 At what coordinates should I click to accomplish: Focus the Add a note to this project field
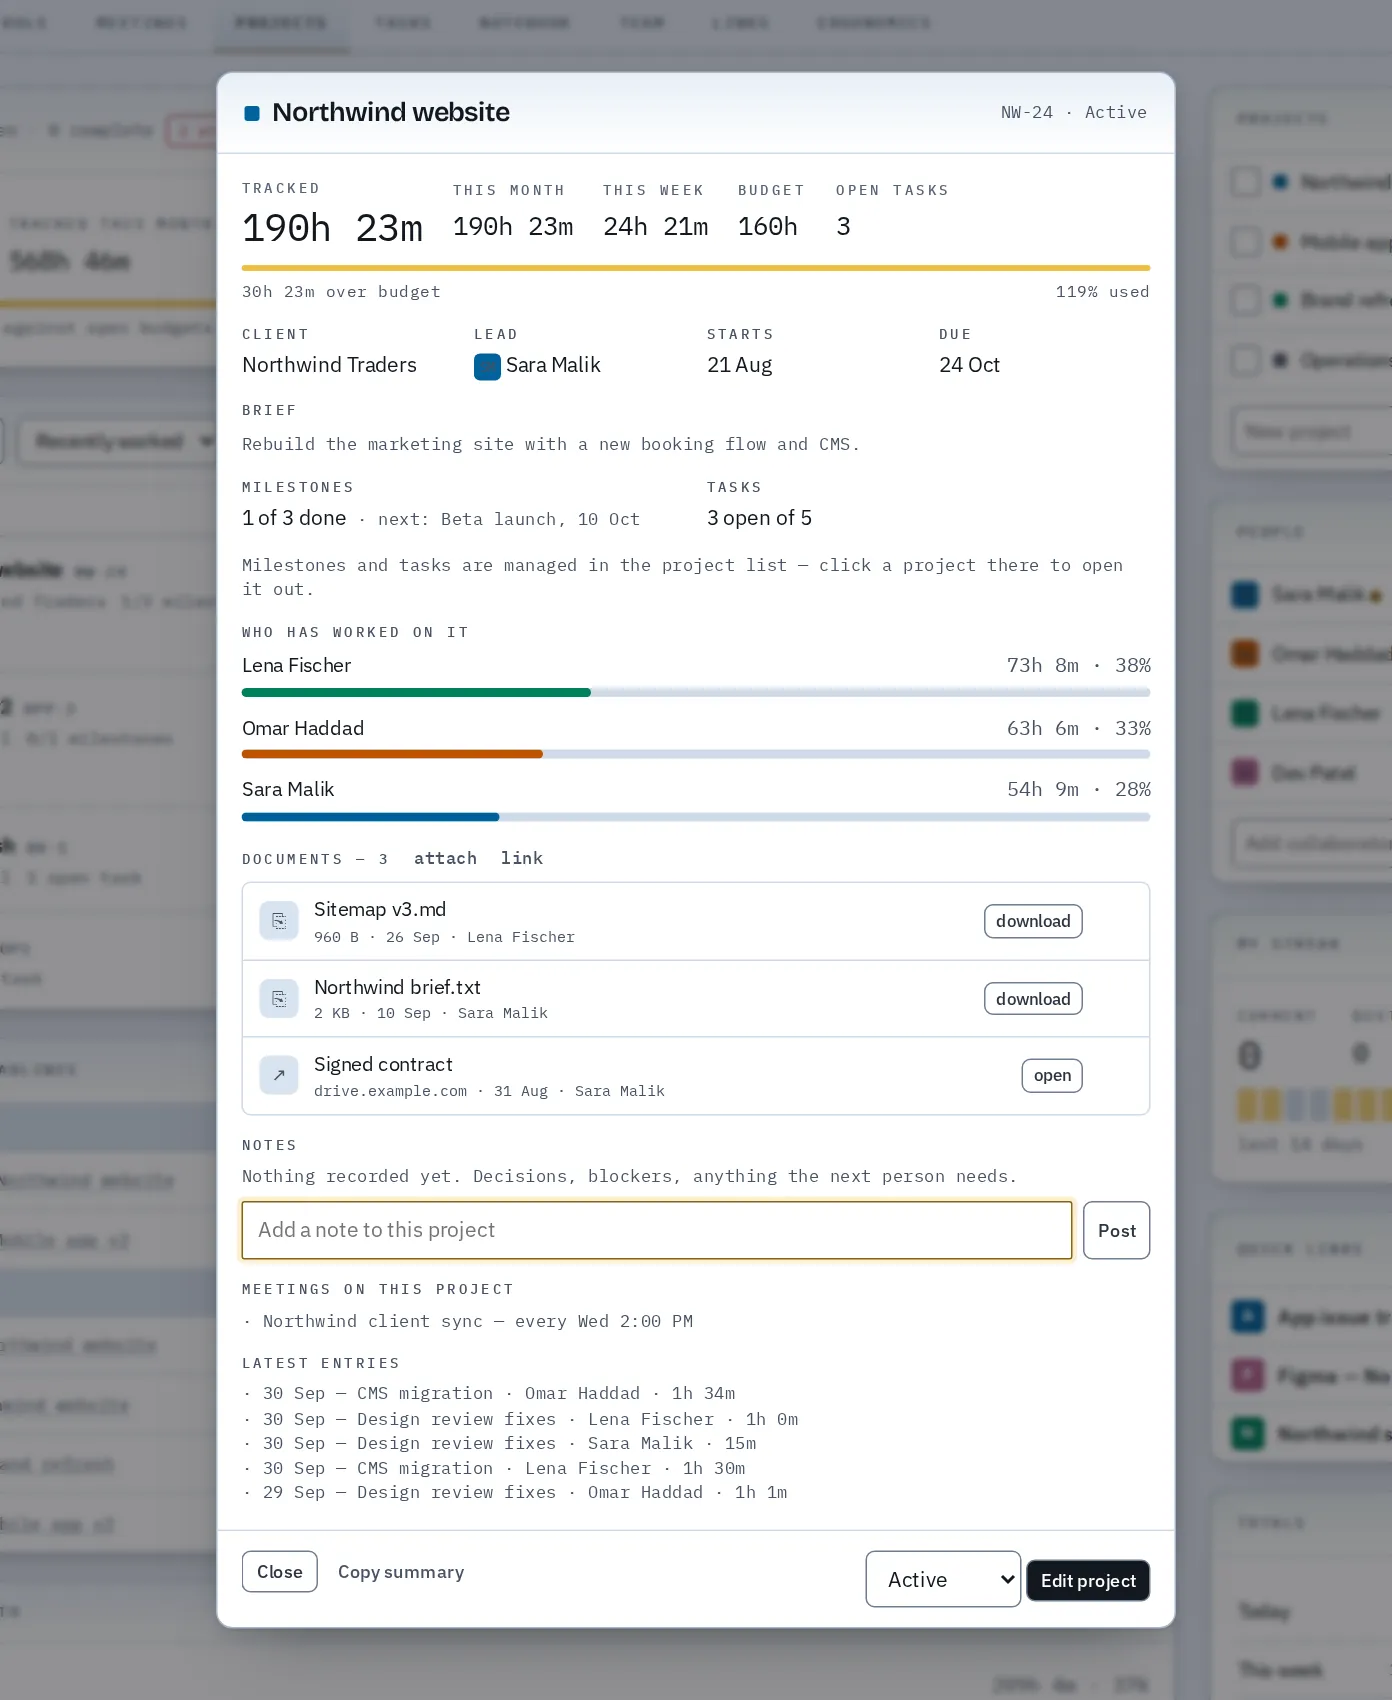click(657, 1230)
